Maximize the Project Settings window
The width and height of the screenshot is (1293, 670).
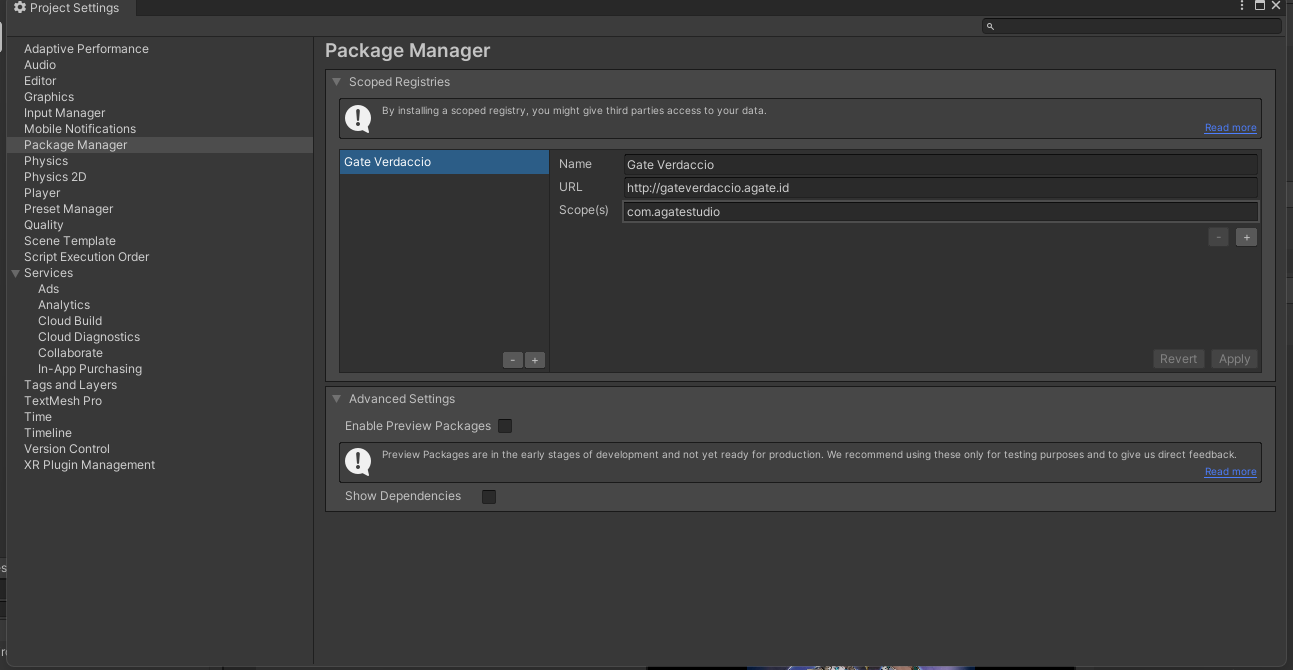[x=1260, y=6]
